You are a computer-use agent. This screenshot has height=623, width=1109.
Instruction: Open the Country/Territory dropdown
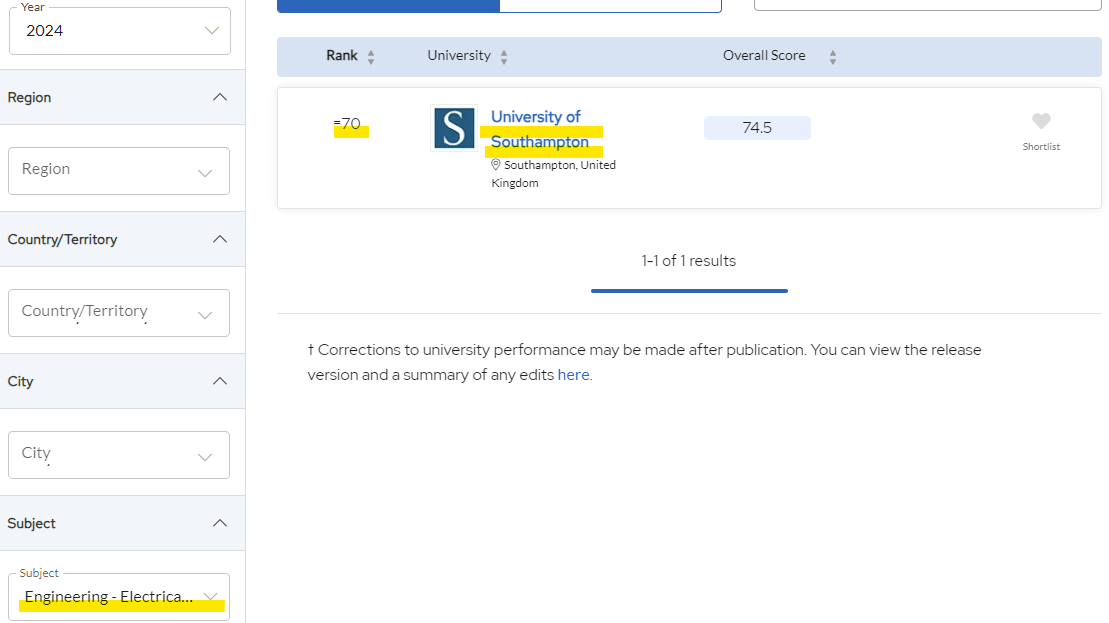tap(119, 313)
